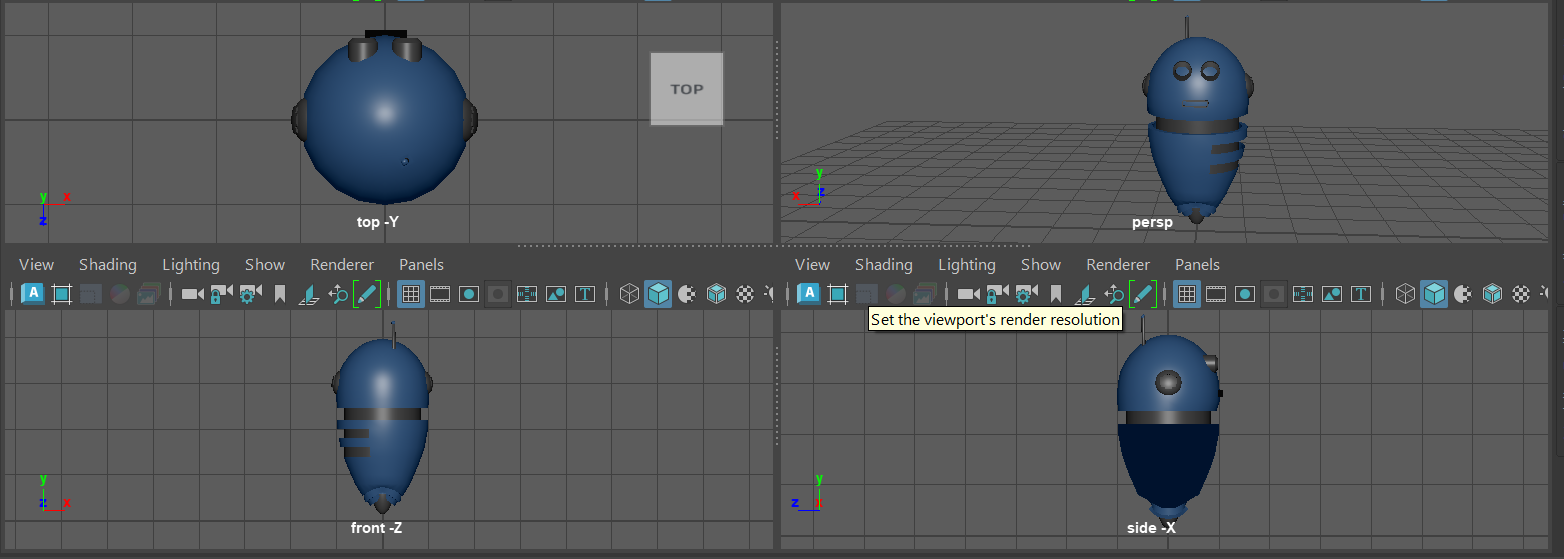This screenshot has height=559, width=1564.
Task: Click Select Camera icon in front view toolbar
Action: [192, 294]
